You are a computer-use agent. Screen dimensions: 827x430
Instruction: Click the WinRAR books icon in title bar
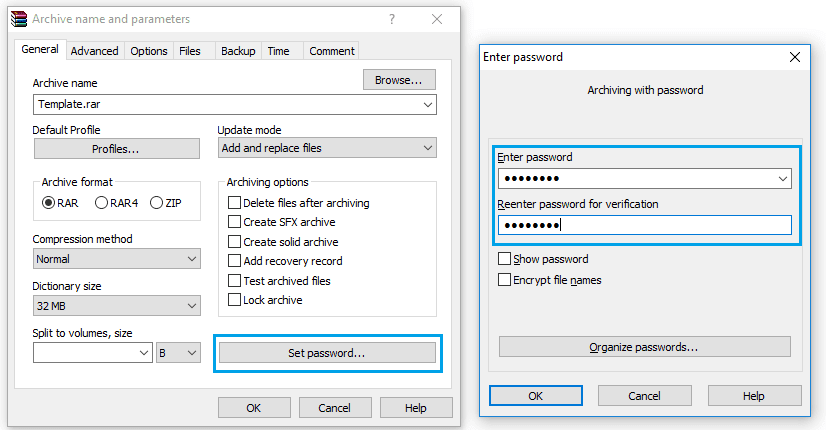pyautogui.click(x=19, y=19)
